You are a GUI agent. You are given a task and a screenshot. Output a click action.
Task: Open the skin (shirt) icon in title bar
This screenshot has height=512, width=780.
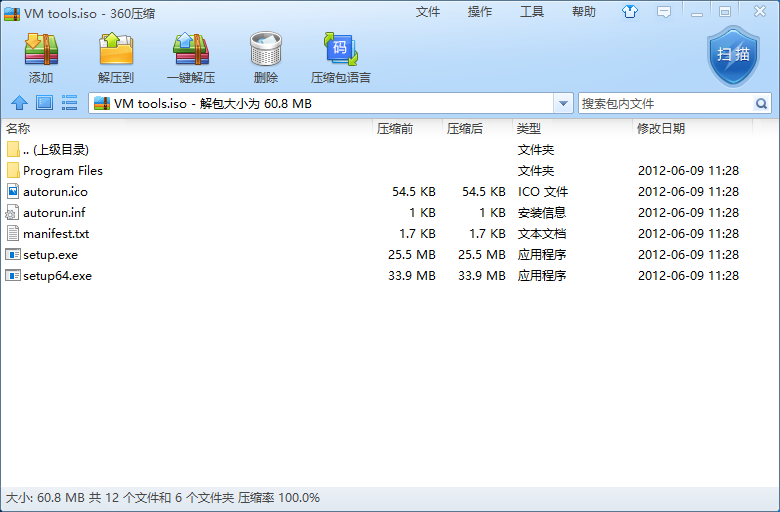(x=630, y=11)
